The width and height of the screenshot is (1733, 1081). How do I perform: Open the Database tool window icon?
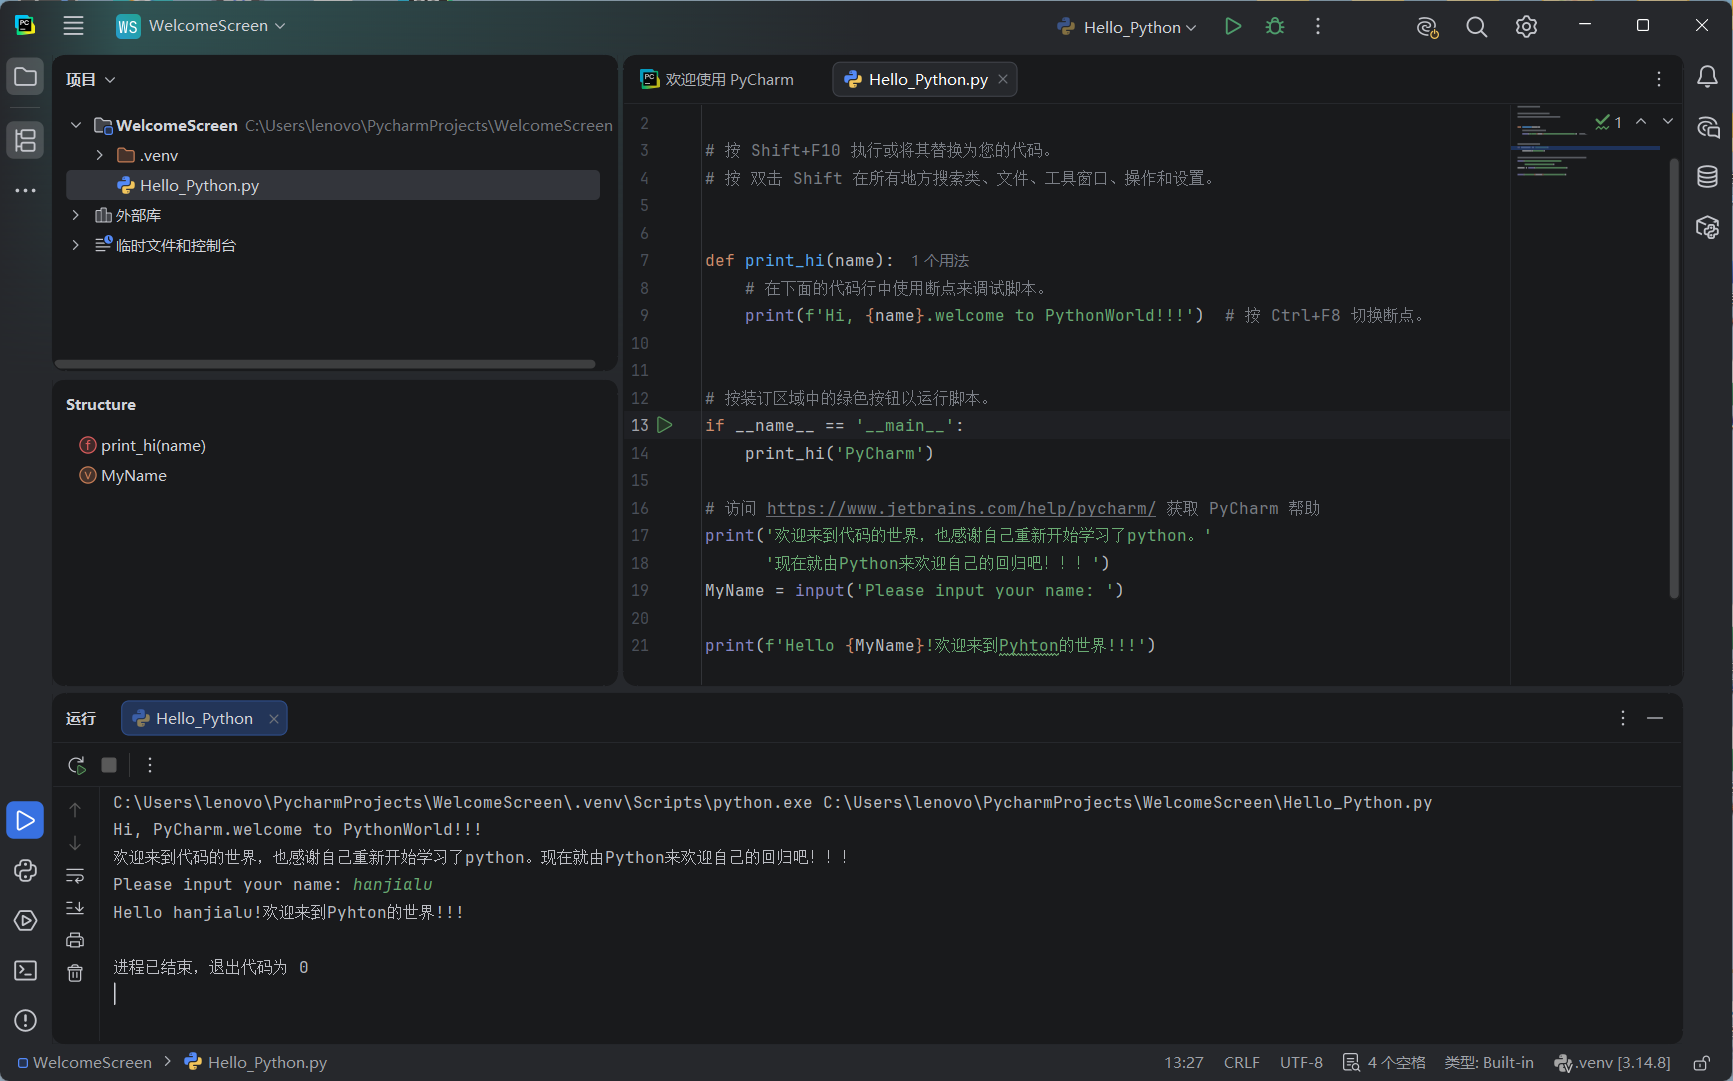pos(1707,177)
